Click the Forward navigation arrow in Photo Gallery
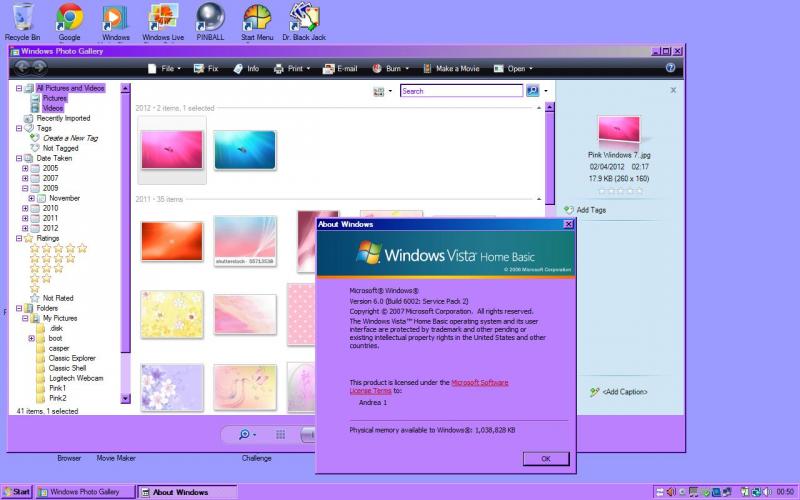 pyautogui.click(x=39, y=67)
